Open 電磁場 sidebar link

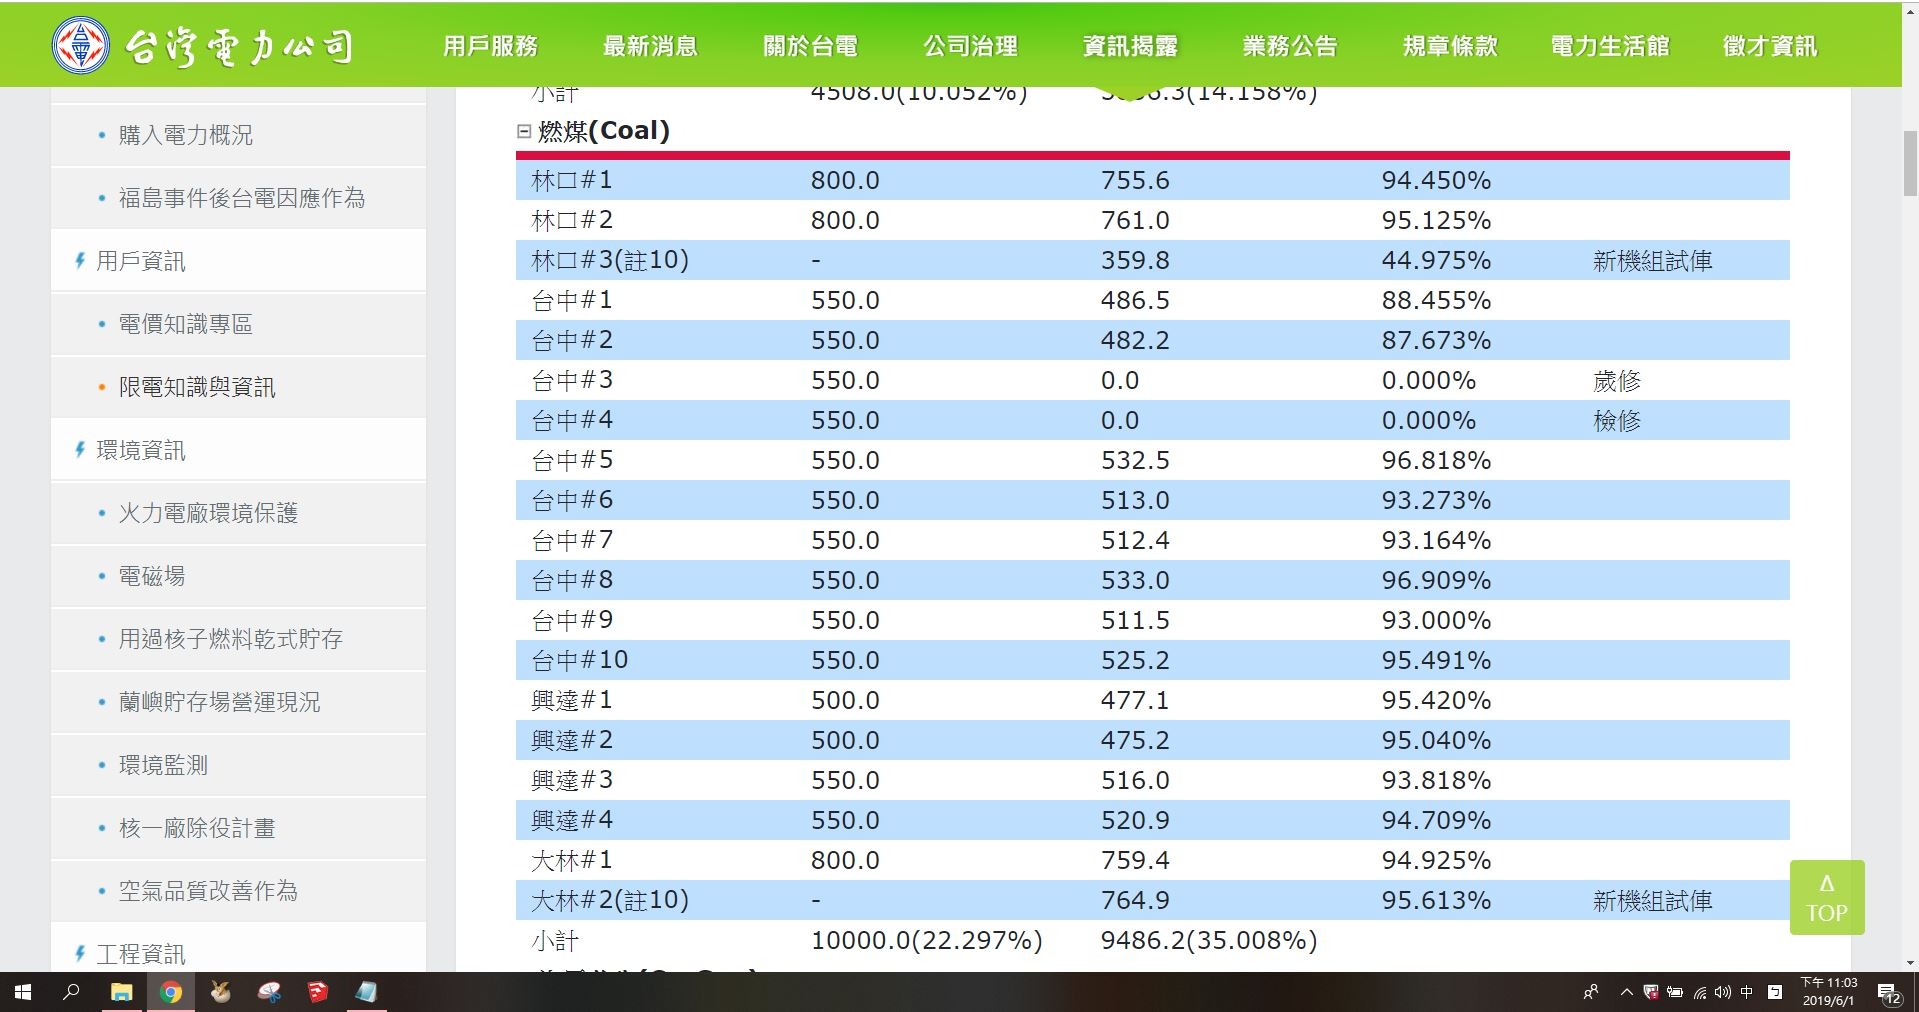tap(152, 576)
